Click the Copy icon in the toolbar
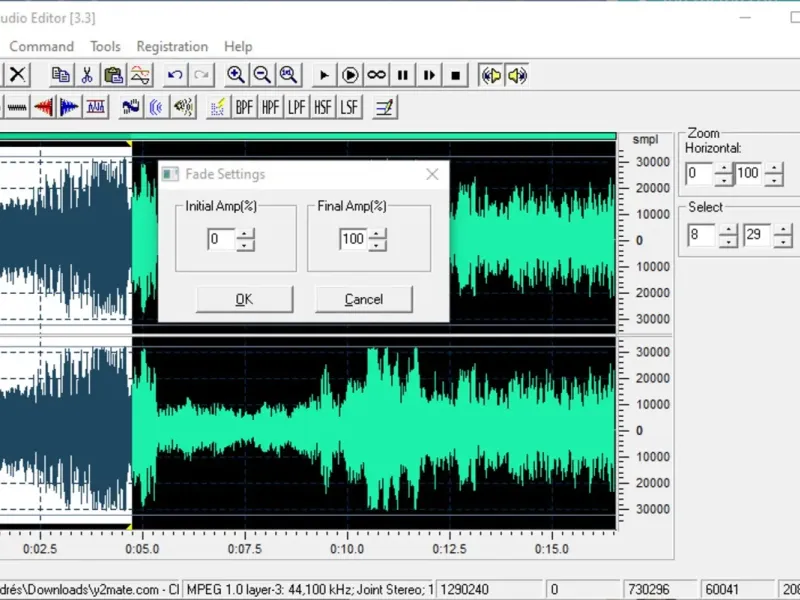 pos(61,75)
